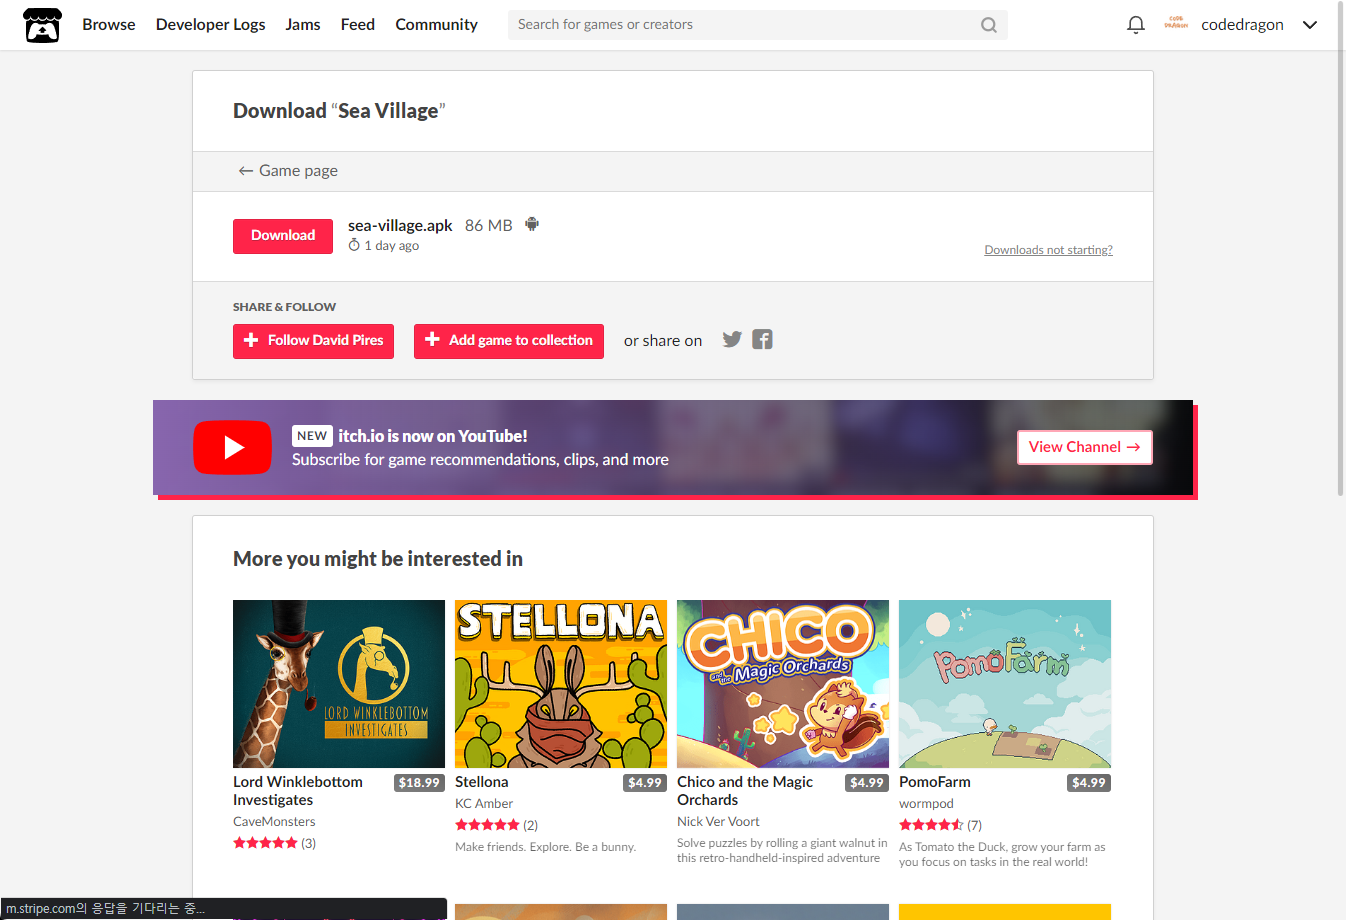Open Downloads not starting help link
Image resolution: width=1346 pixels, height=920 pixels.
(1048, 250)
